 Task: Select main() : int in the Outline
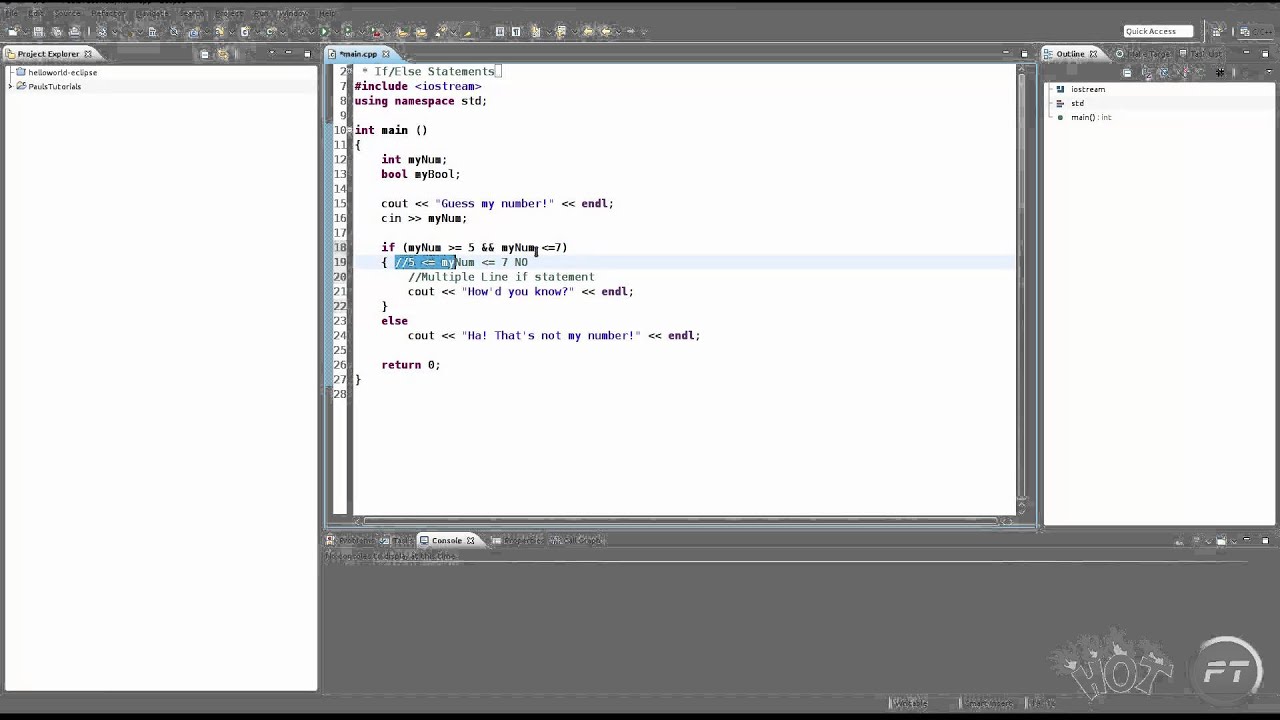point(1091,117)
